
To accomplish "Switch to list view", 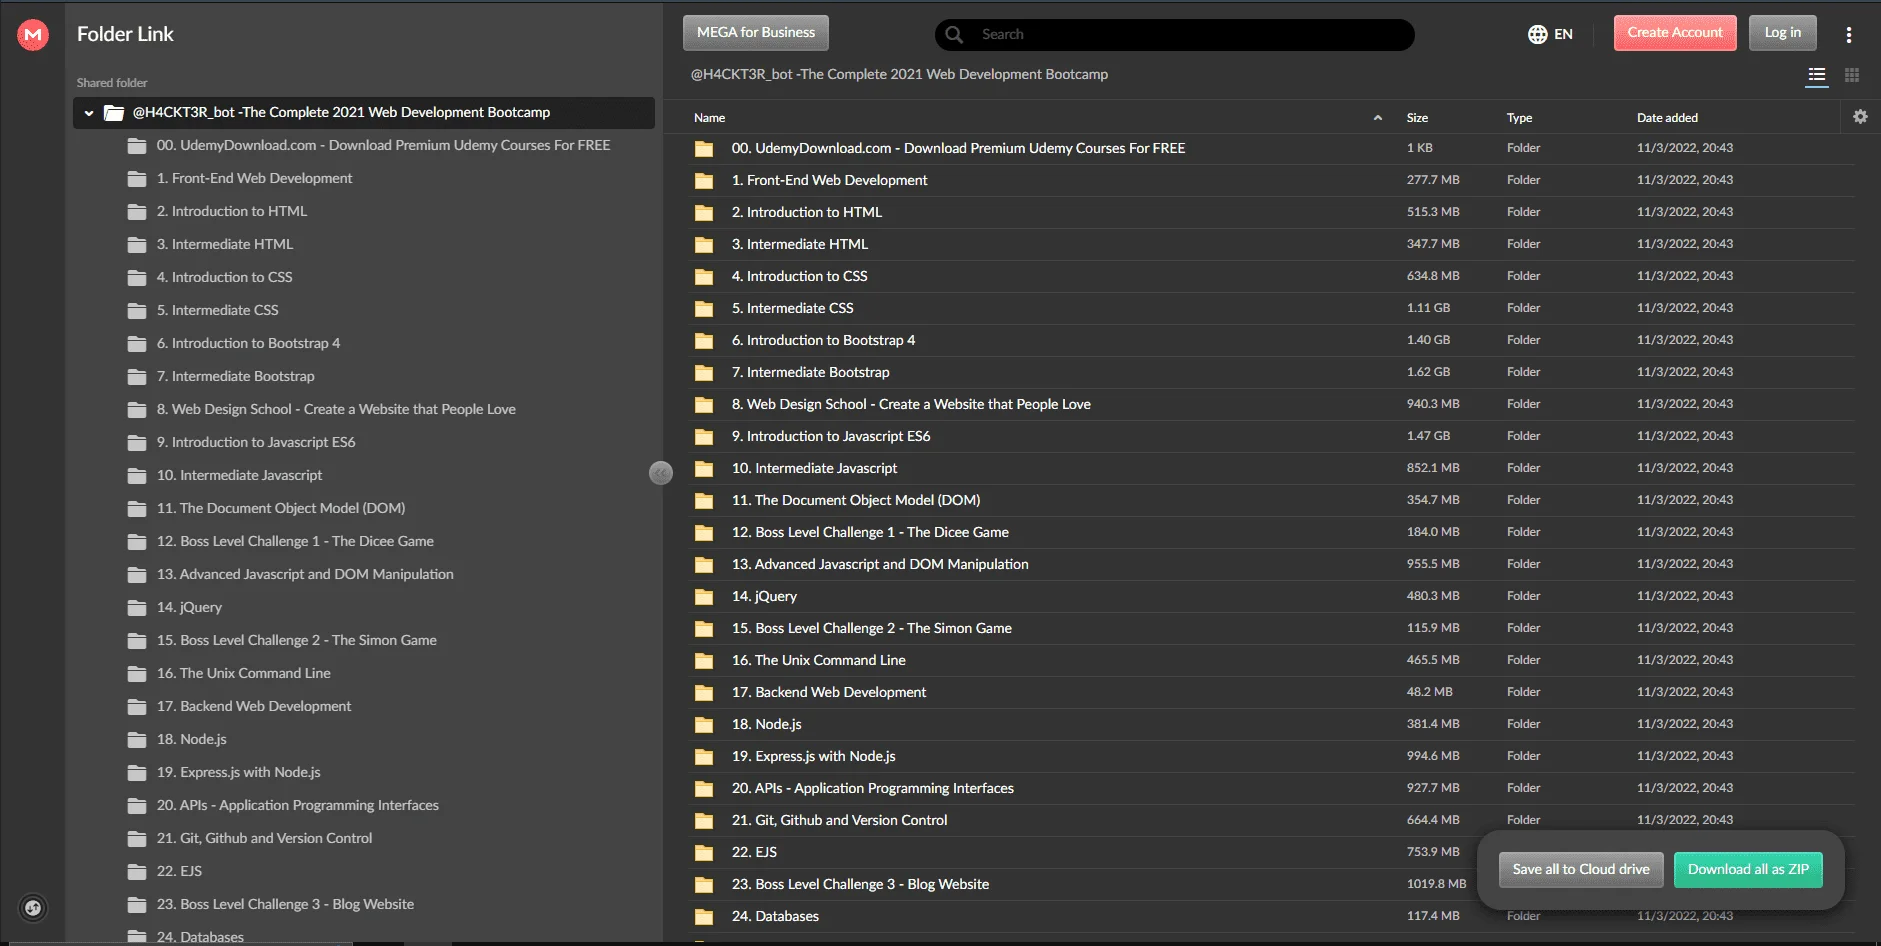I will click(1817, 75).
